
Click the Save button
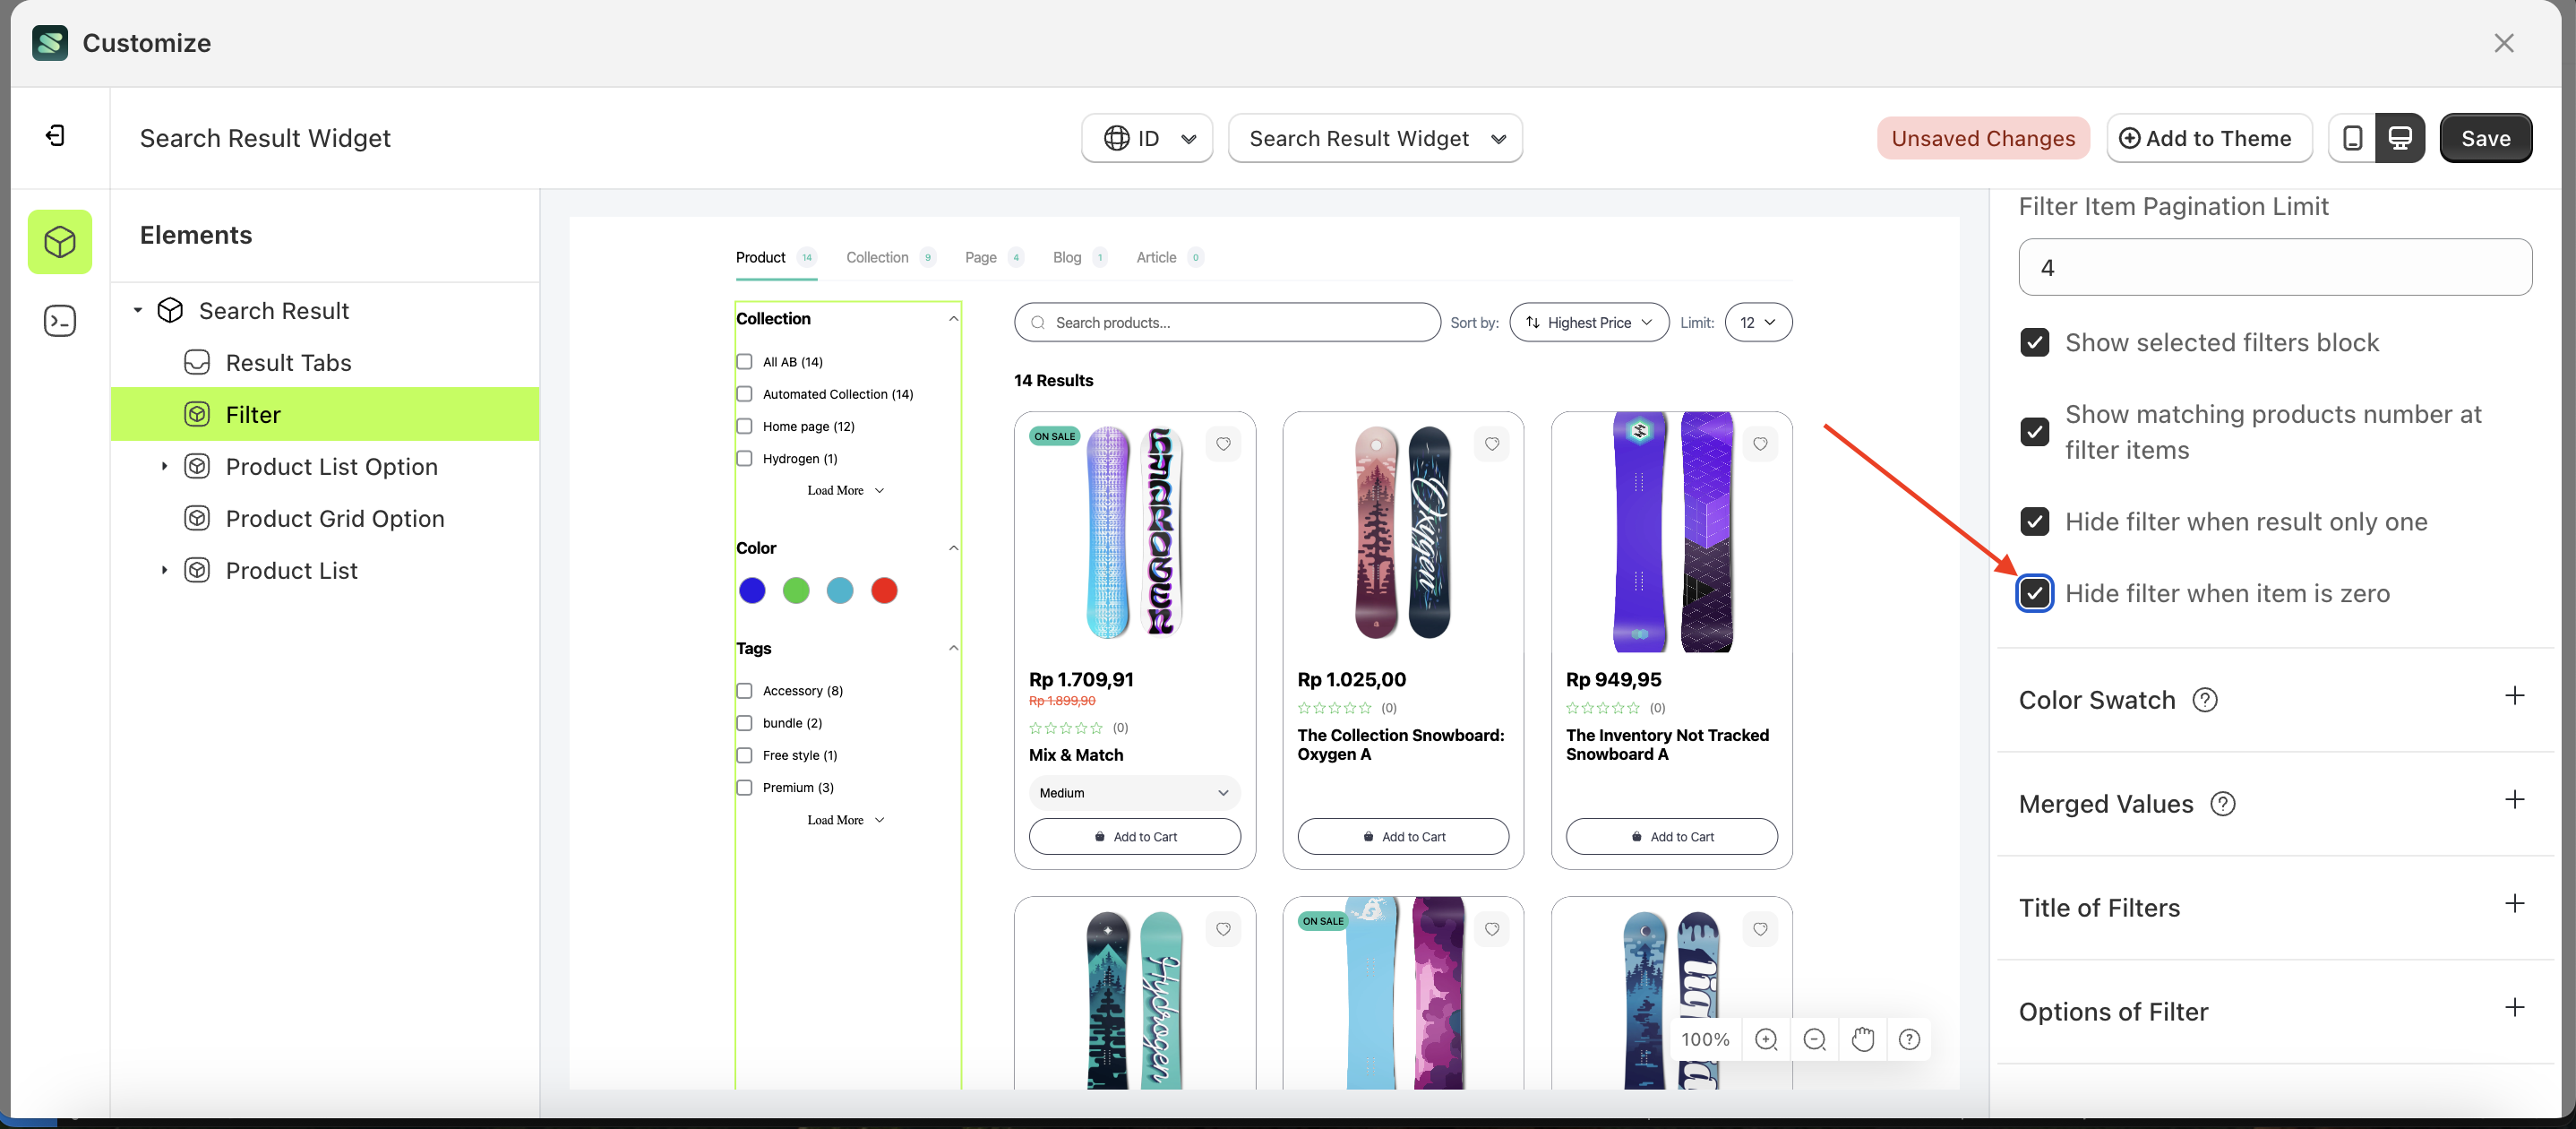click(x=2486, y=138)
